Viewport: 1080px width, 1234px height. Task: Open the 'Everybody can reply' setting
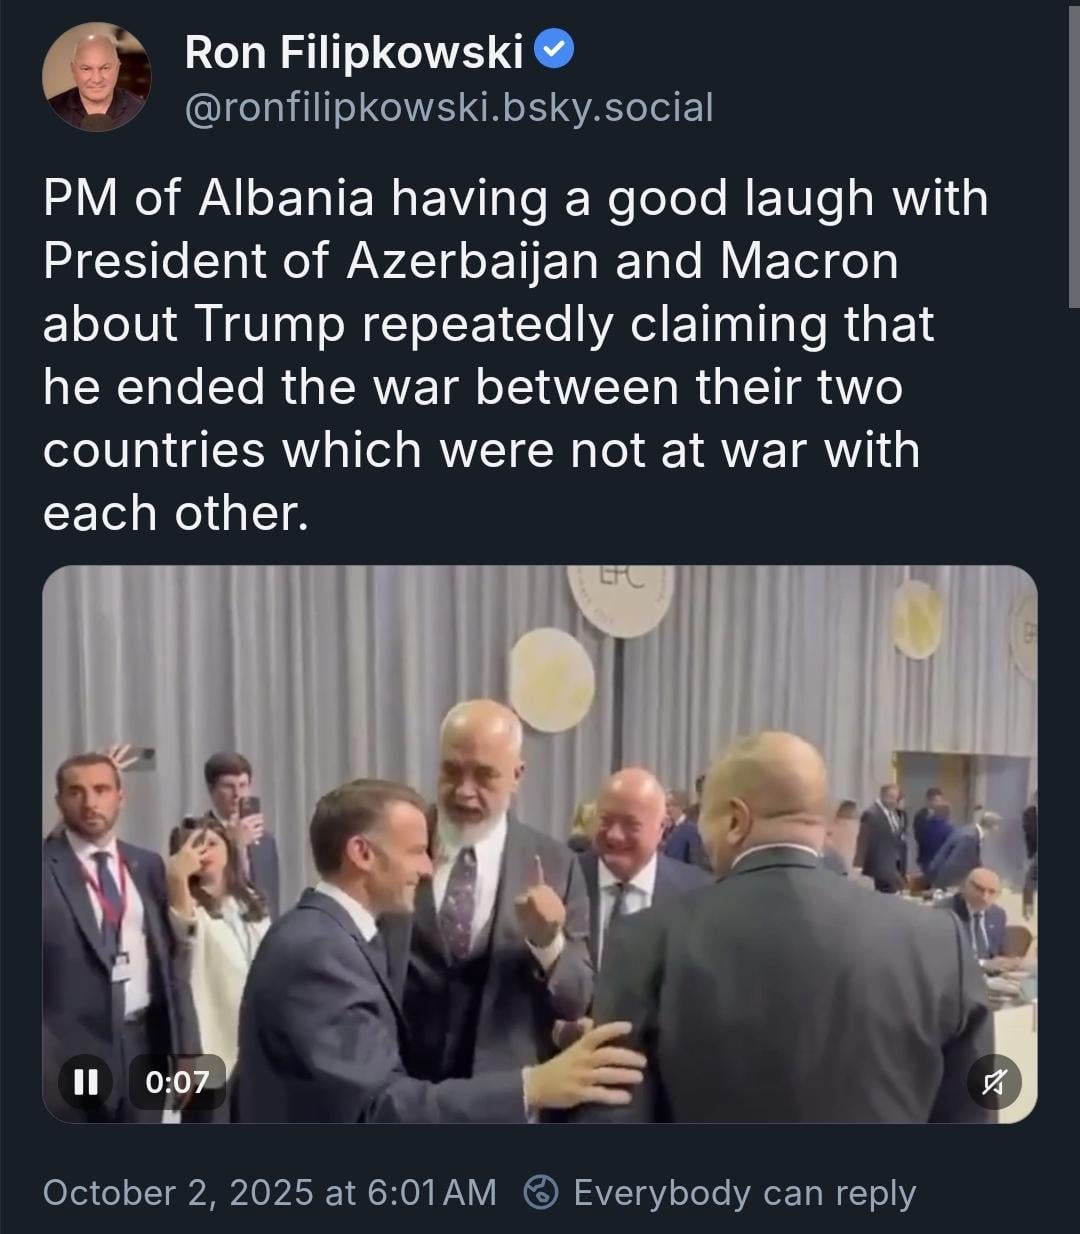point(744,1192)
